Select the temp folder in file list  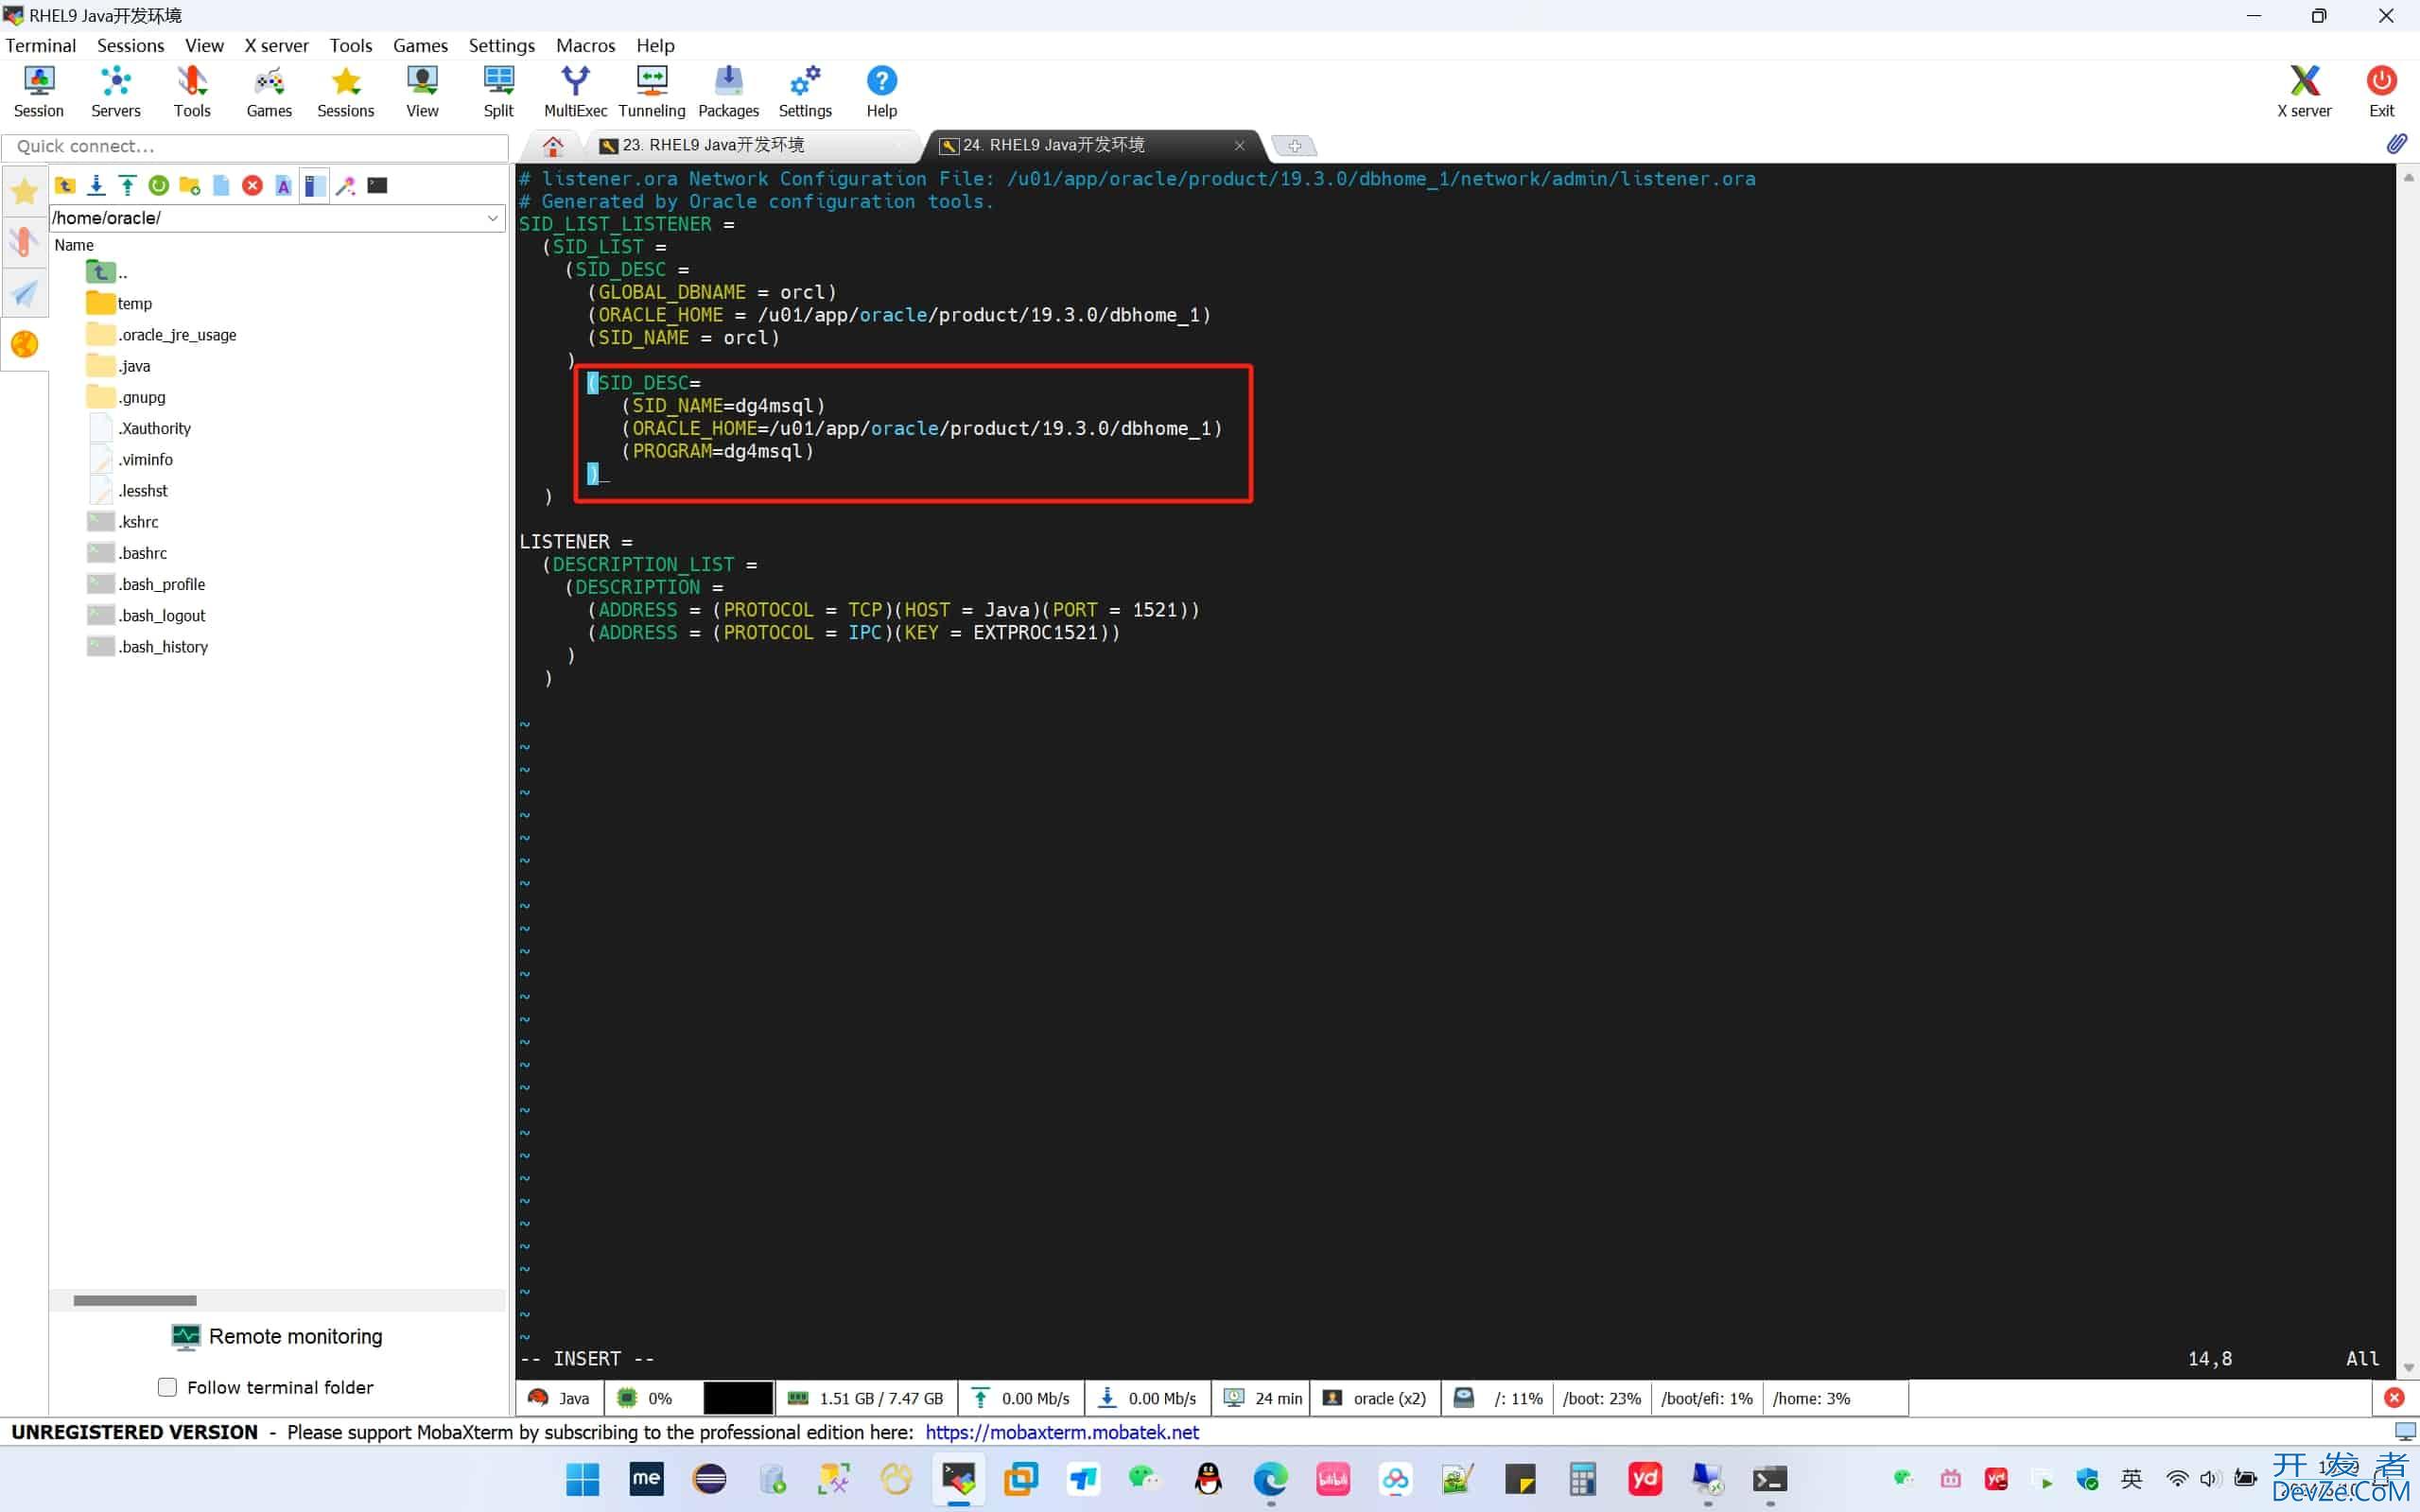tap(120, 303)
